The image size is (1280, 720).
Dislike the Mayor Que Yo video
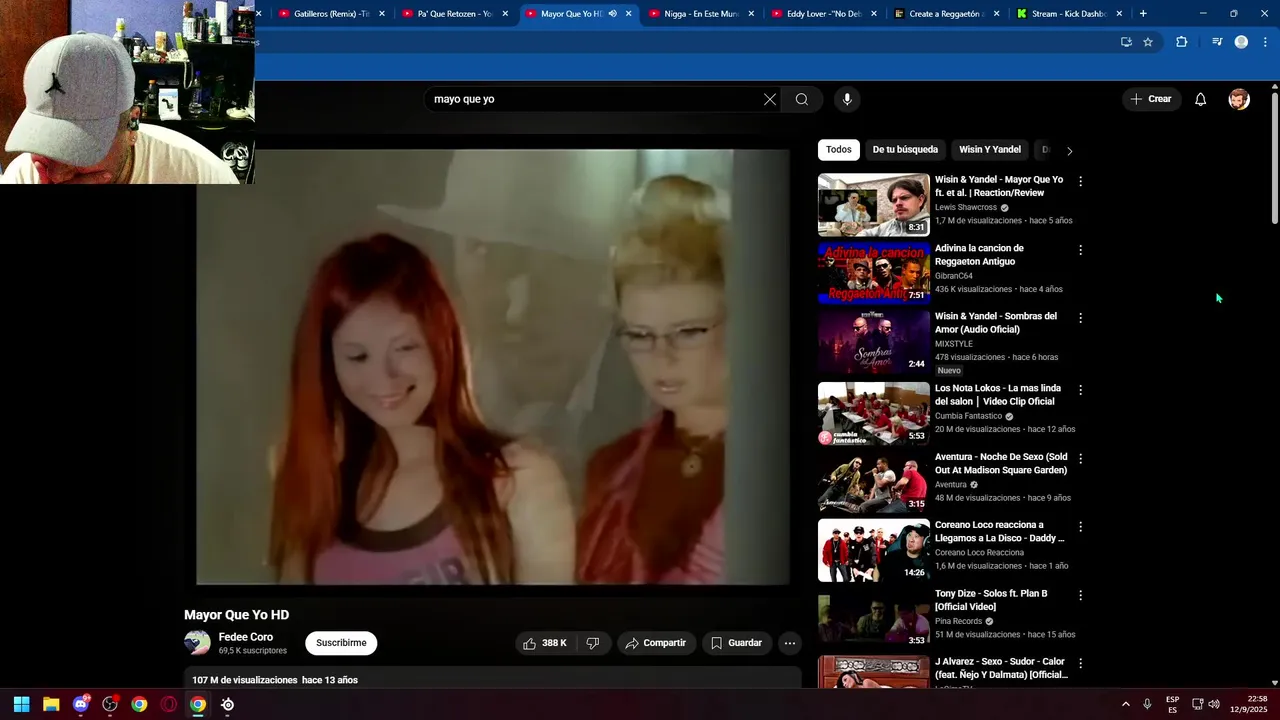[x=593, y=643]
